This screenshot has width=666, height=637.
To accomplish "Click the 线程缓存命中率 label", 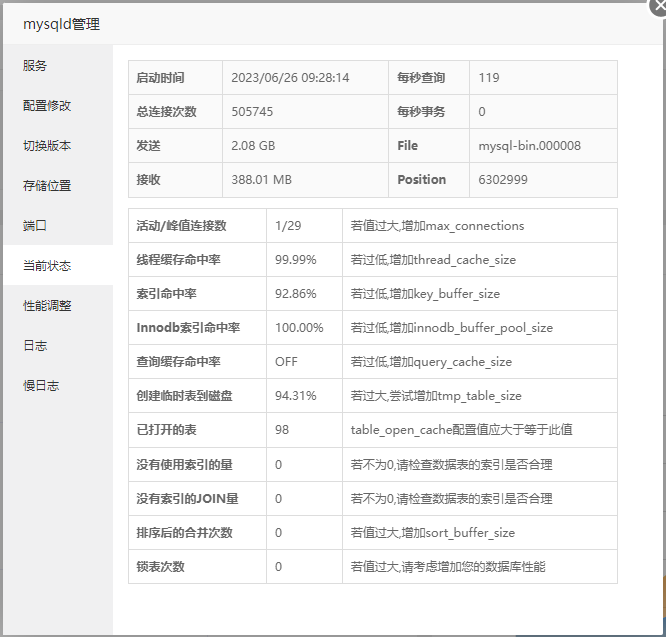I will 178,259.
